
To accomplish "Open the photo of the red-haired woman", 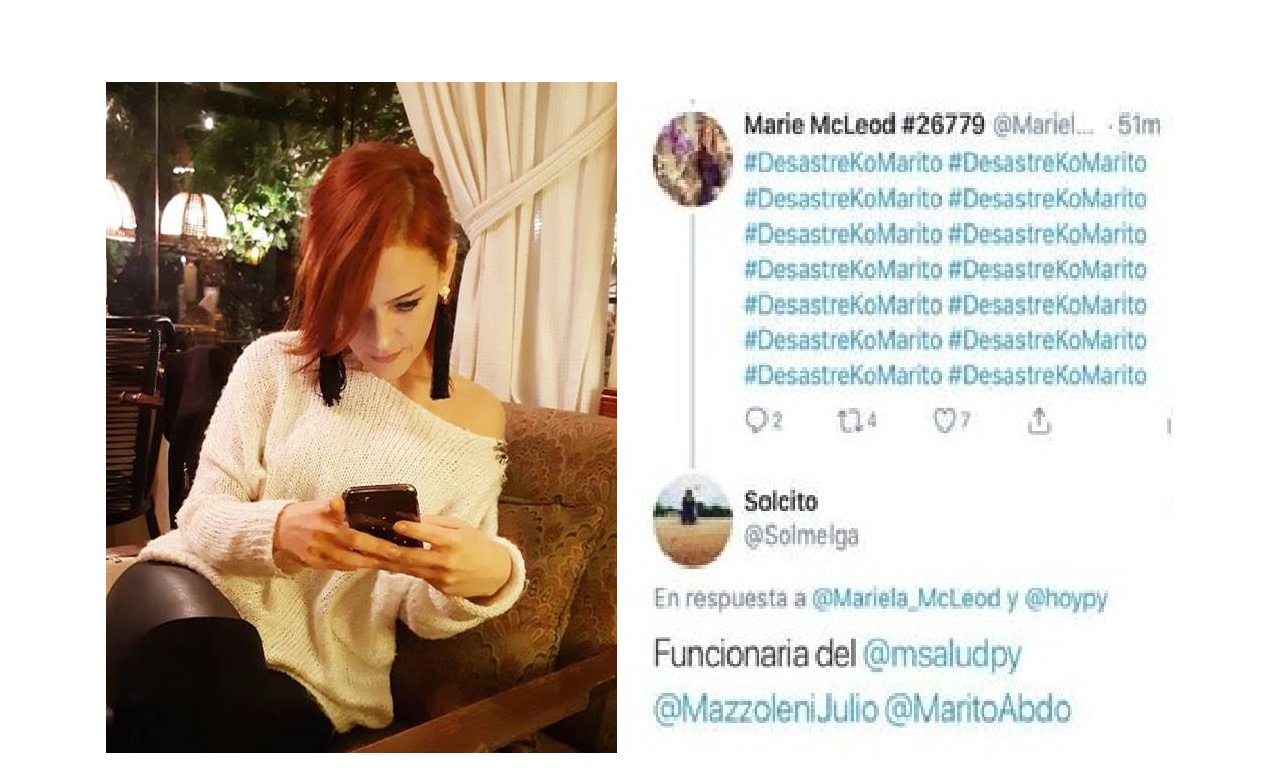I will [x=361, y=417].
